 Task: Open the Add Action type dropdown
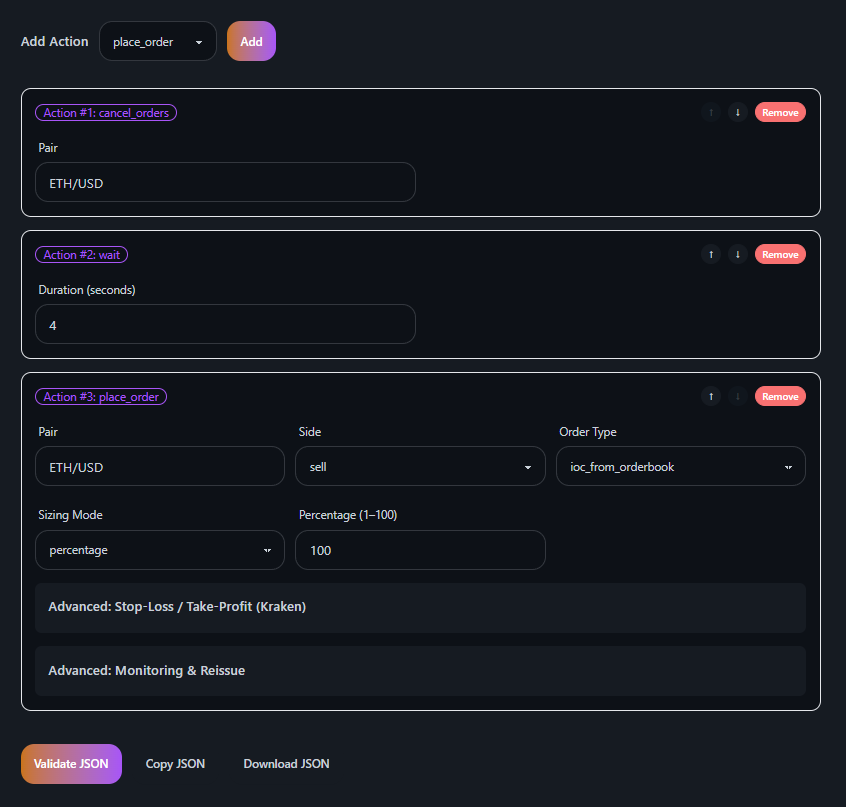coord(157,41)
